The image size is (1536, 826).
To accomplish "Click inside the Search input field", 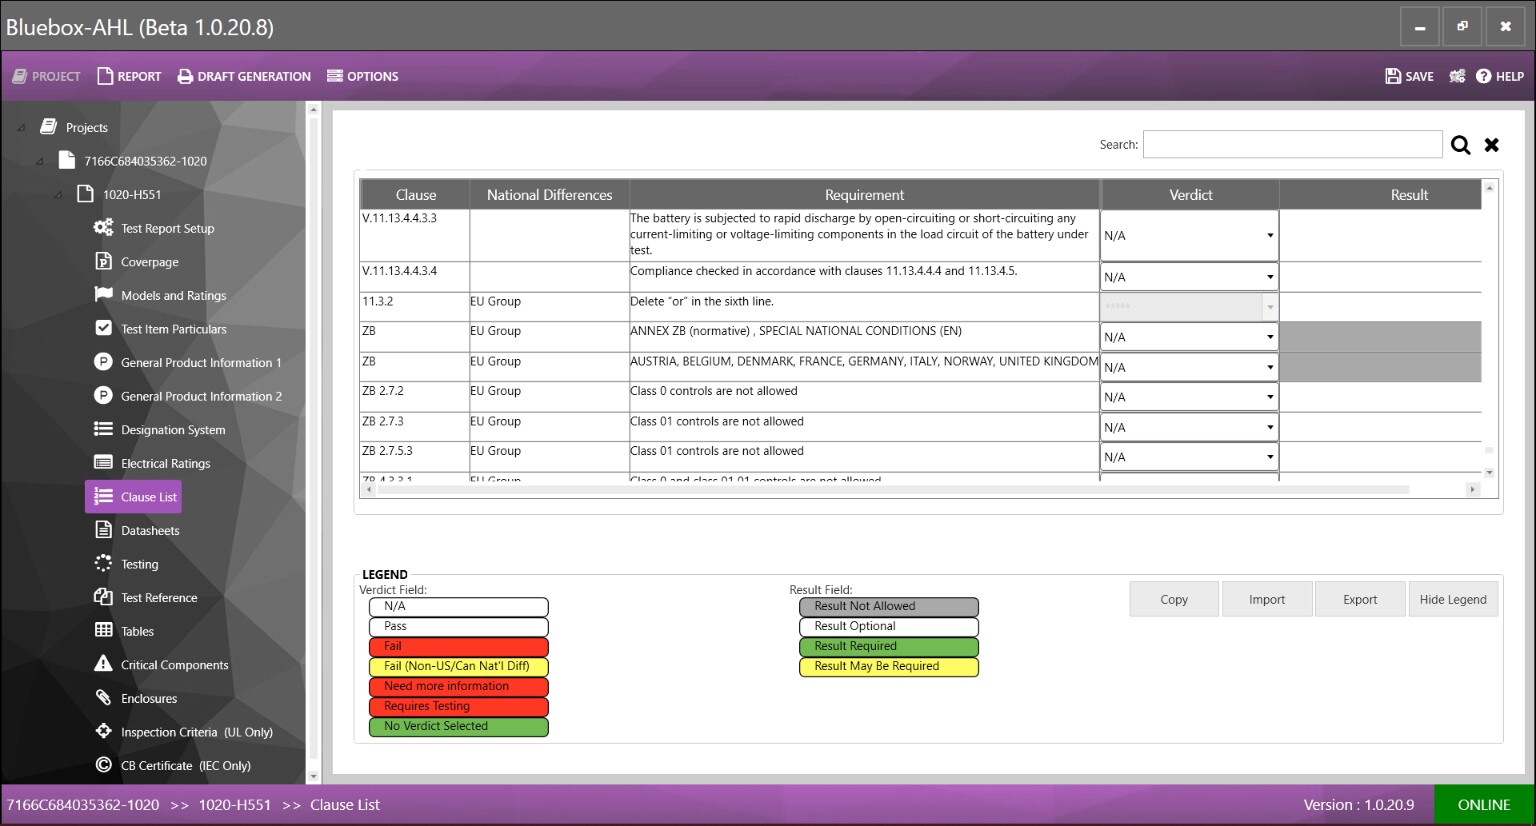I will [x=1292, y=144].
